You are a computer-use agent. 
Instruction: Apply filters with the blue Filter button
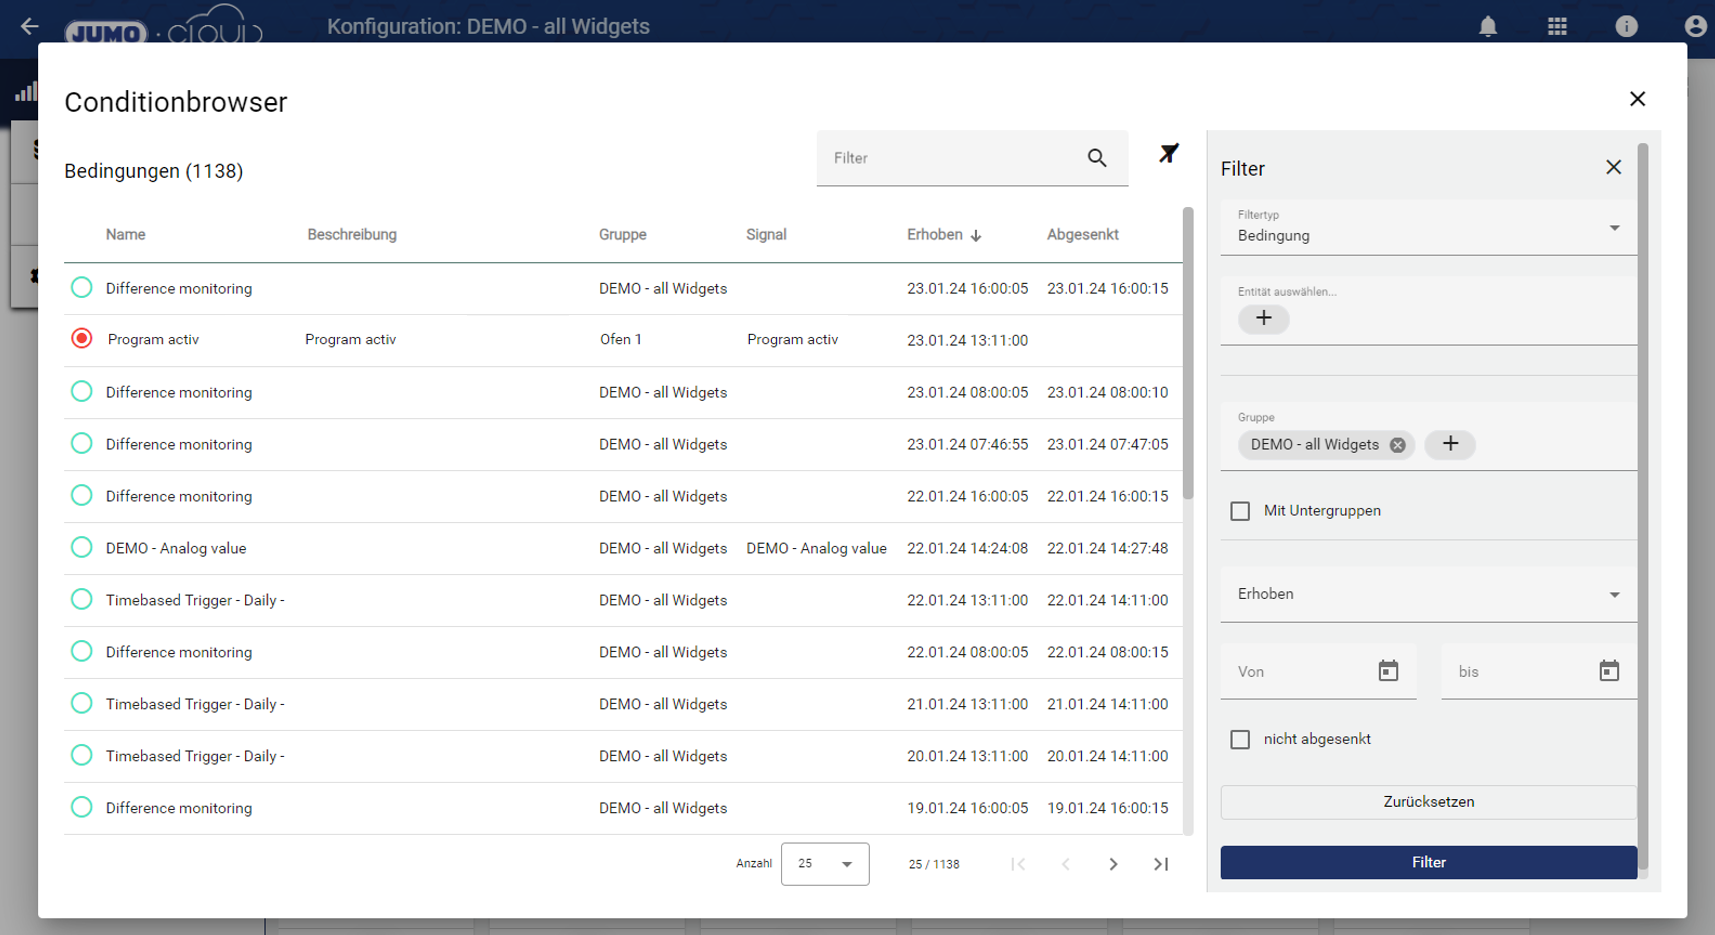pos(1427,862)
